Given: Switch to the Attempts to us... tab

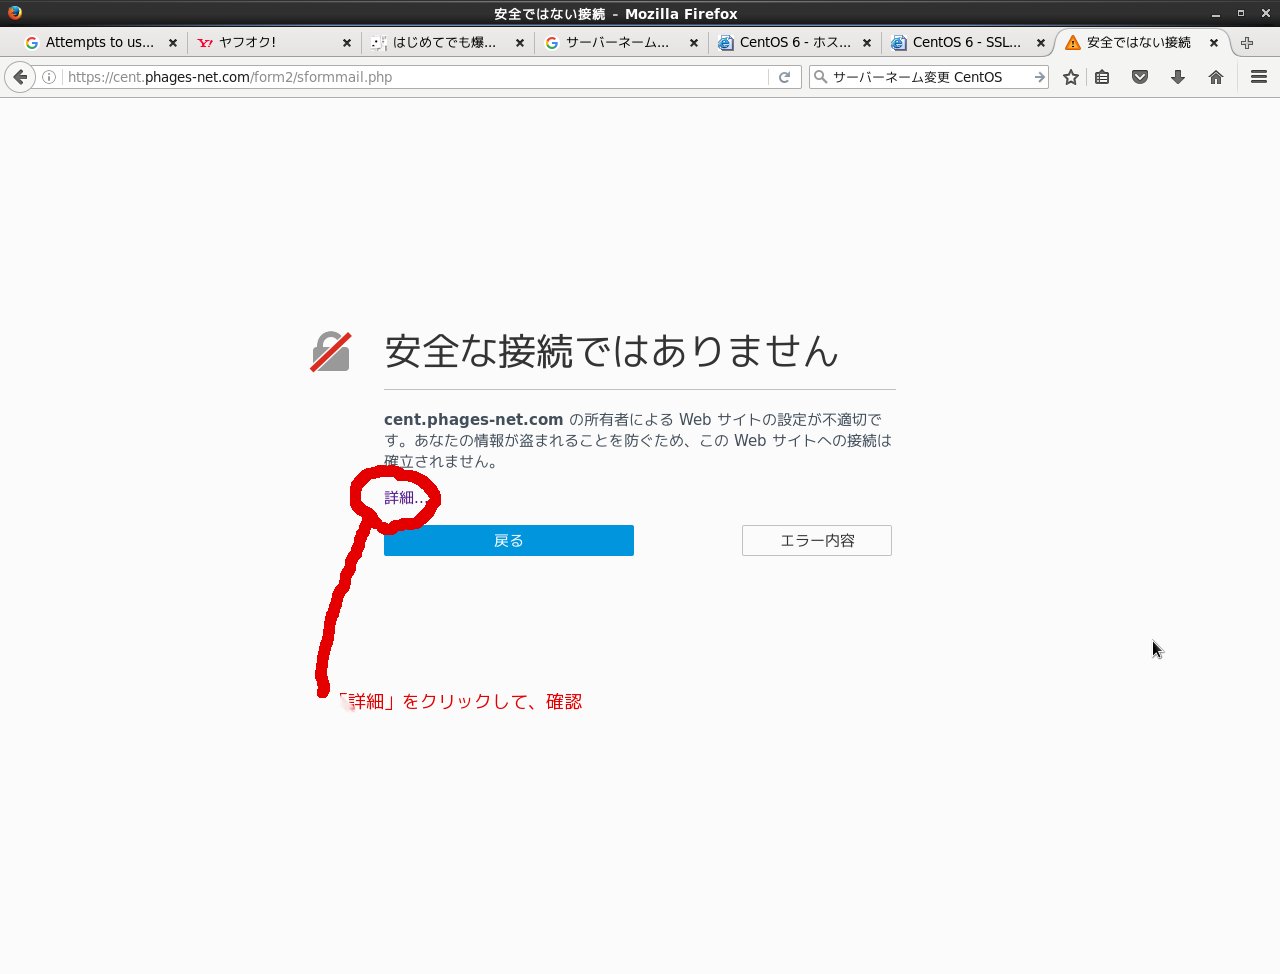Looking at the screenshot, I should click(x=100, y=43).
